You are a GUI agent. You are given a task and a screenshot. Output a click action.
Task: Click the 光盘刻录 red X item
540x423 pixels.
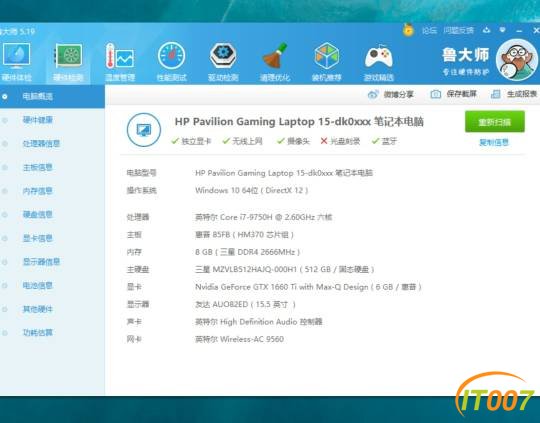[x=340, y=141]
